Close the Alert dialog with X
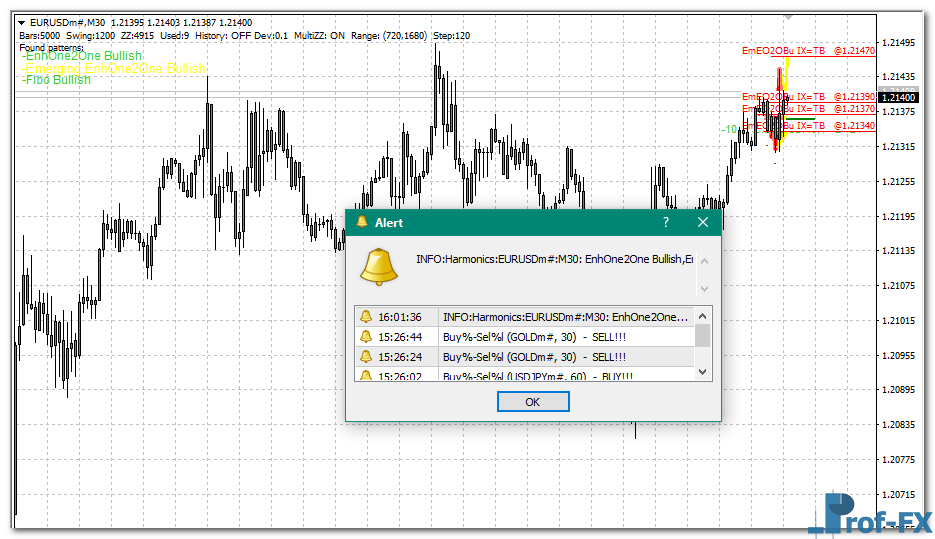 click(703, 222)
